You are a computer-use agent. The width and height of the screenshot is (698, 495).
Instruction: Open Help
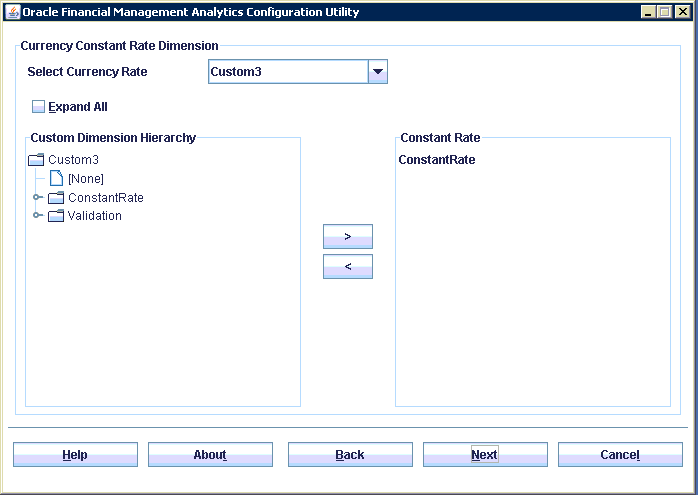point(75,454)
